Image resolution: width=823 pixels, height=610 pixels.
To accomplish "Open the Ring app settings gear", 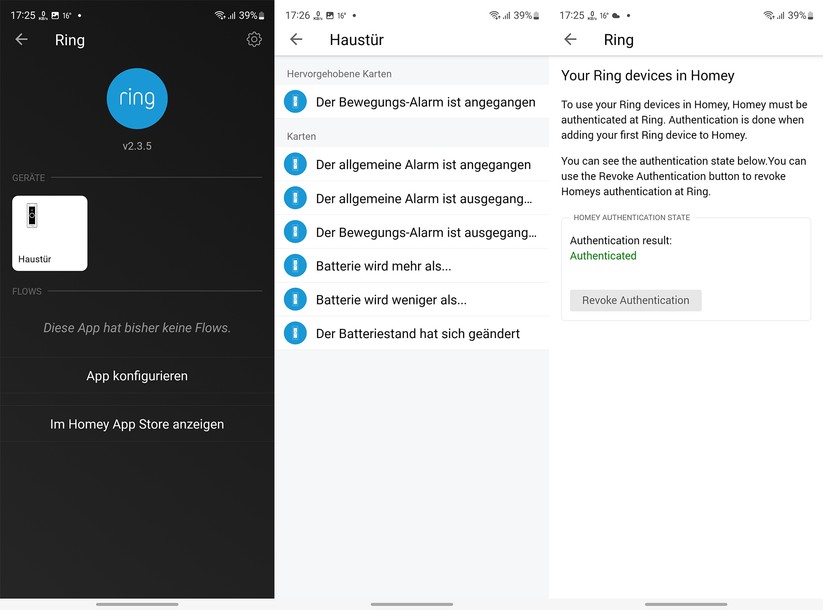I will (x=254, y=39).
